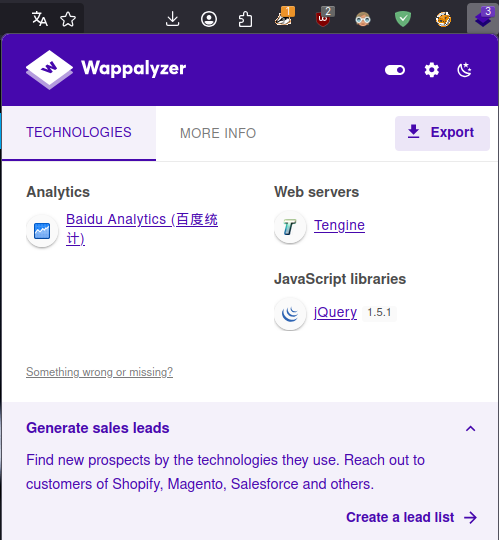Viewport: 499px width, 540px height.
Task: Click the jQuery logo icon
Action: point(290,314)
